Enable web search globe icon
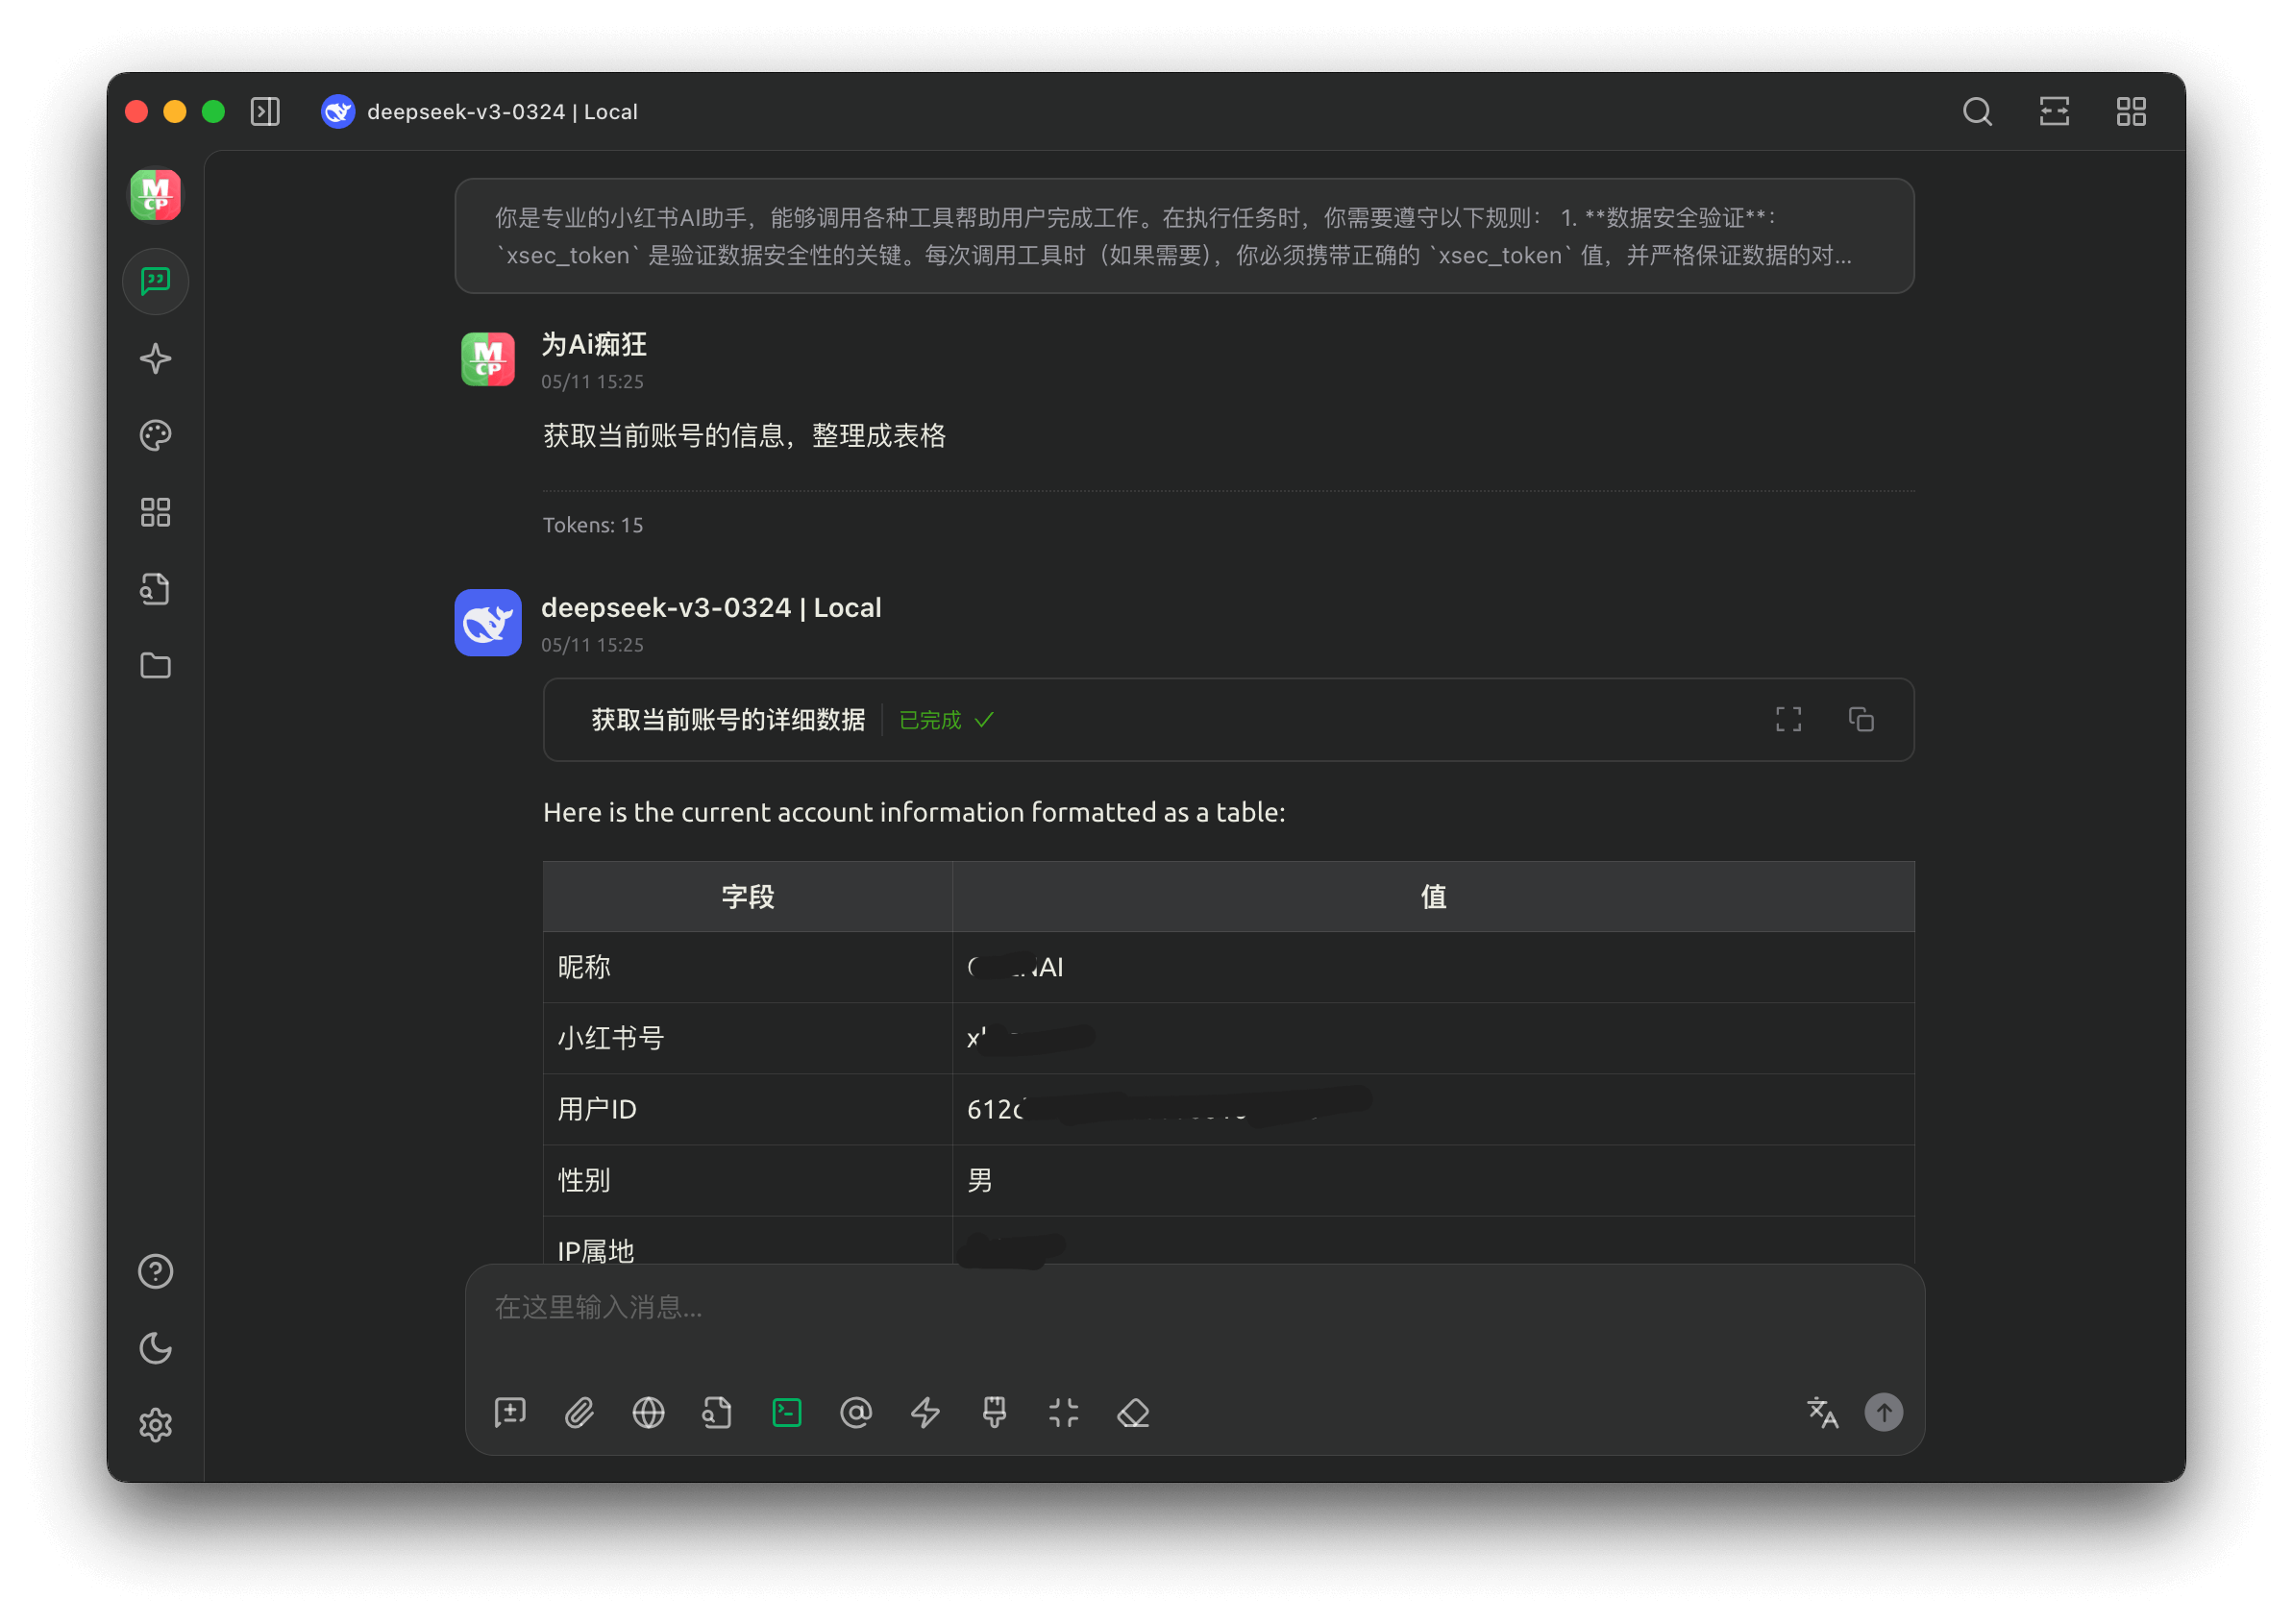The height and width of the screenshot is (1624, 2293). pos(648,1412)
